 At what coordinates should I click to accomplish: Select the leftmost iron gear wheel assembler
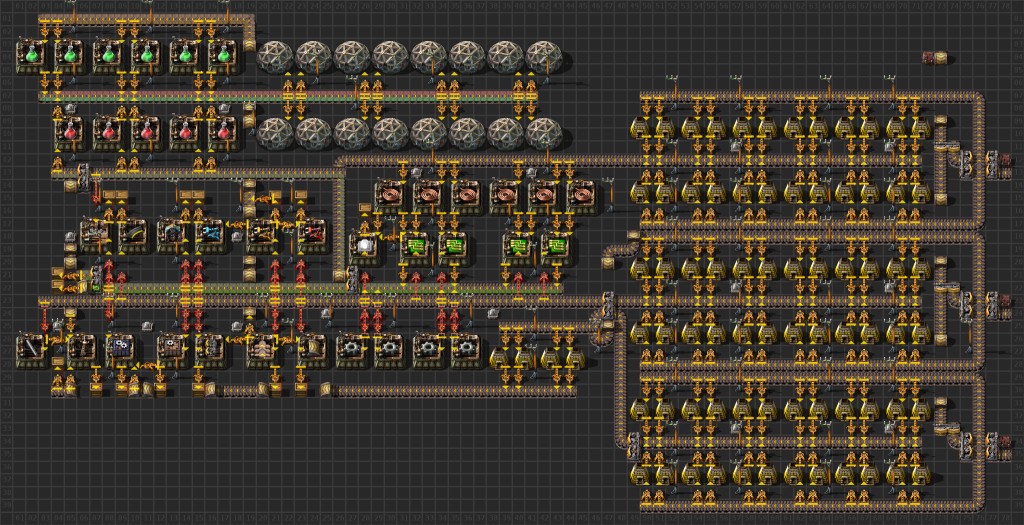click(x=351, y=351)
